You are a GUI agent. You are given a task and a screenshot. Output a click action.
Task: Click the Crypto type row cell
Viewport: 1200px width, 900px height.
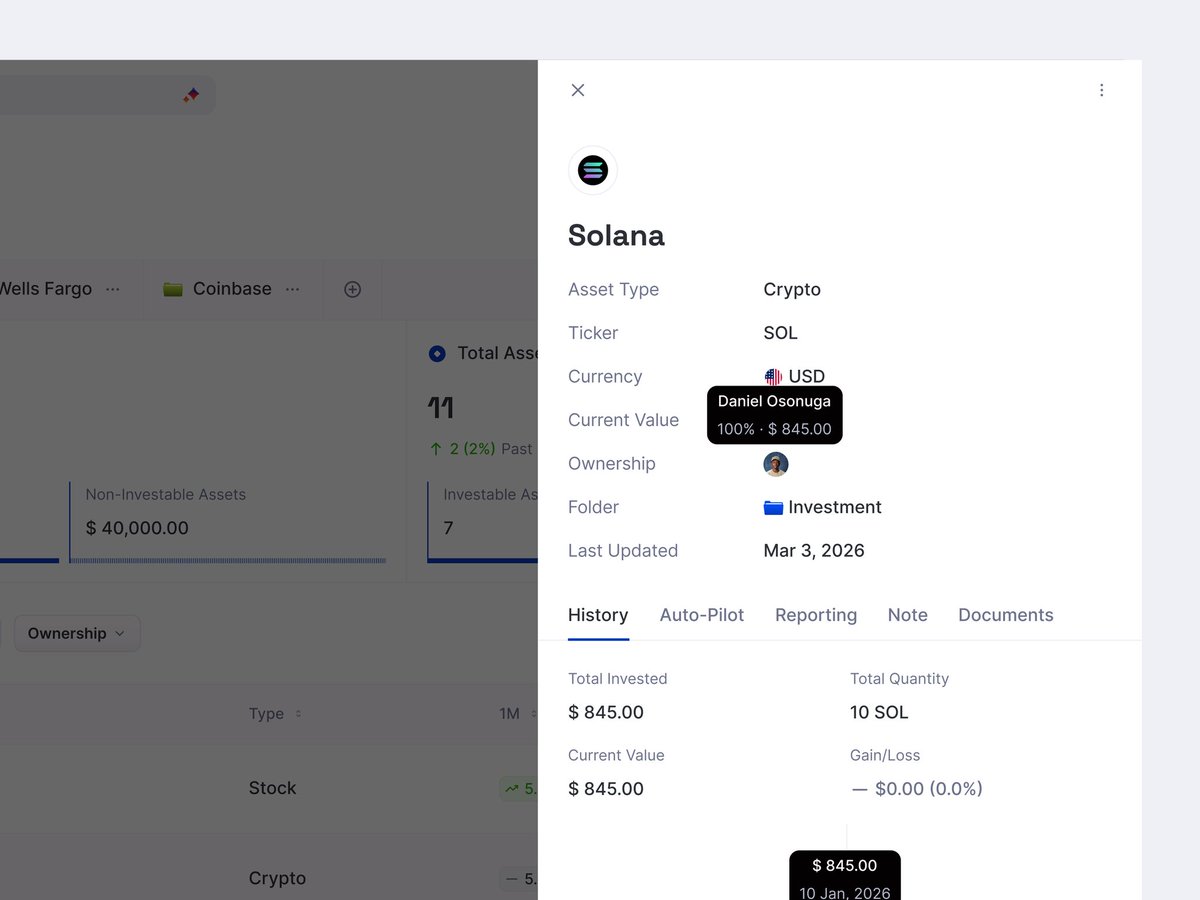tap(277, 878)
